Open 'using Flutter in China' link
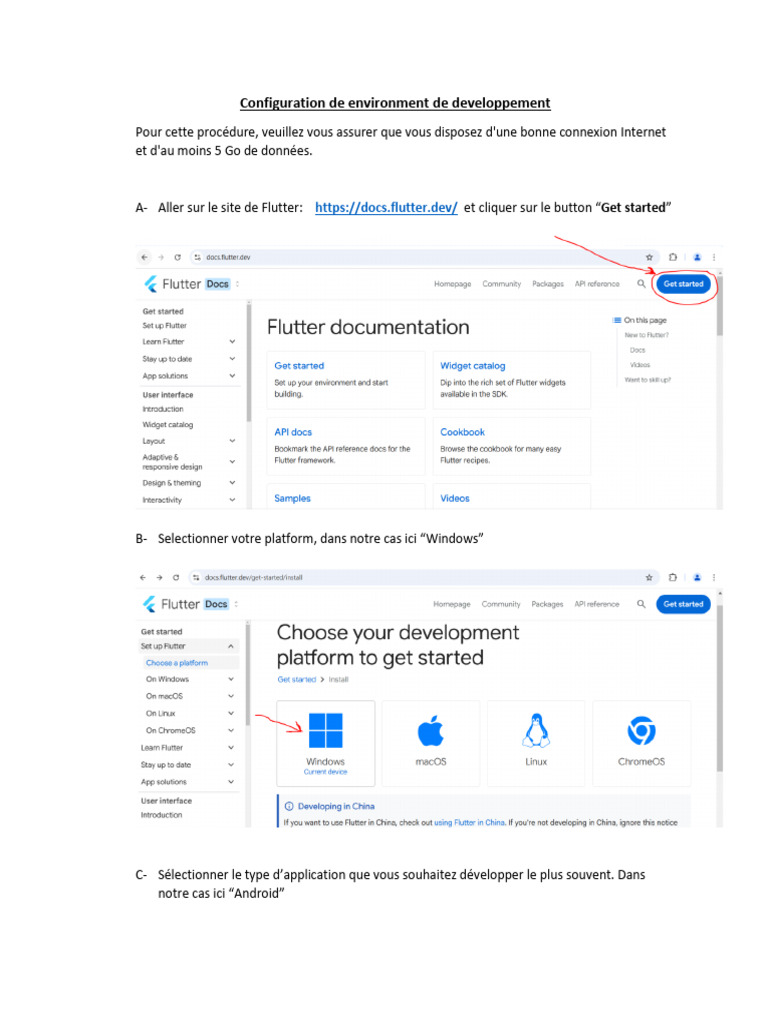This screenshot has width=768, height=1024. [x=470, y=822]
